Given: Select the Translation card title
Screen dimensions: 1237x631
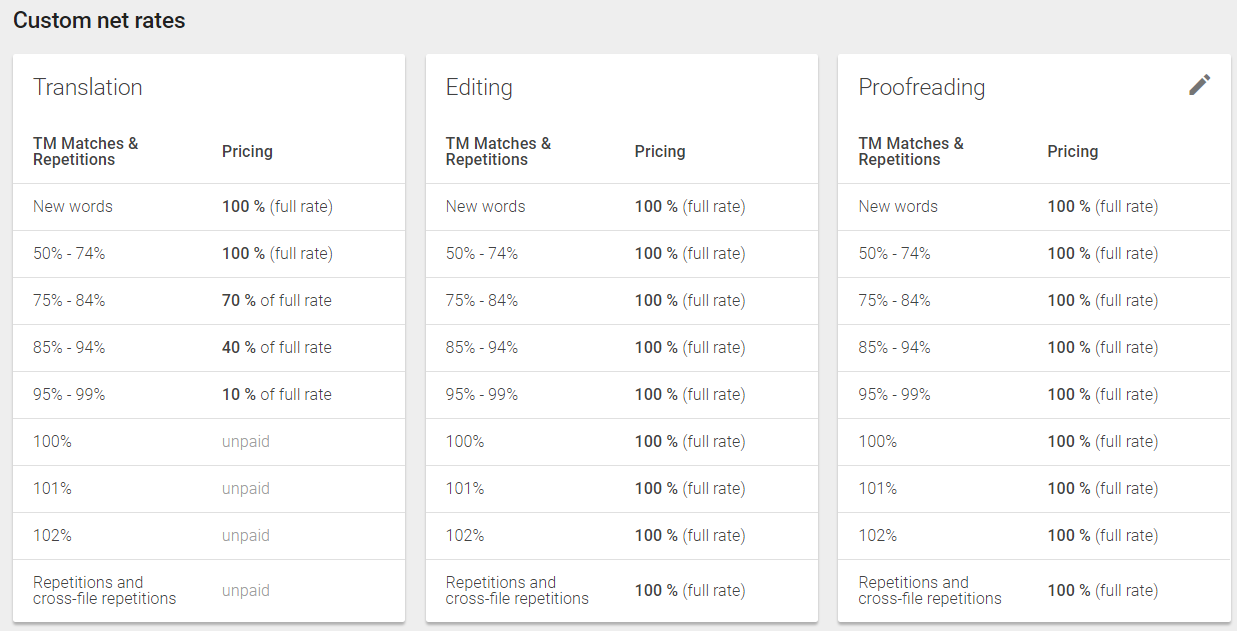Looking at the screenshot, I should pos(88,87).
